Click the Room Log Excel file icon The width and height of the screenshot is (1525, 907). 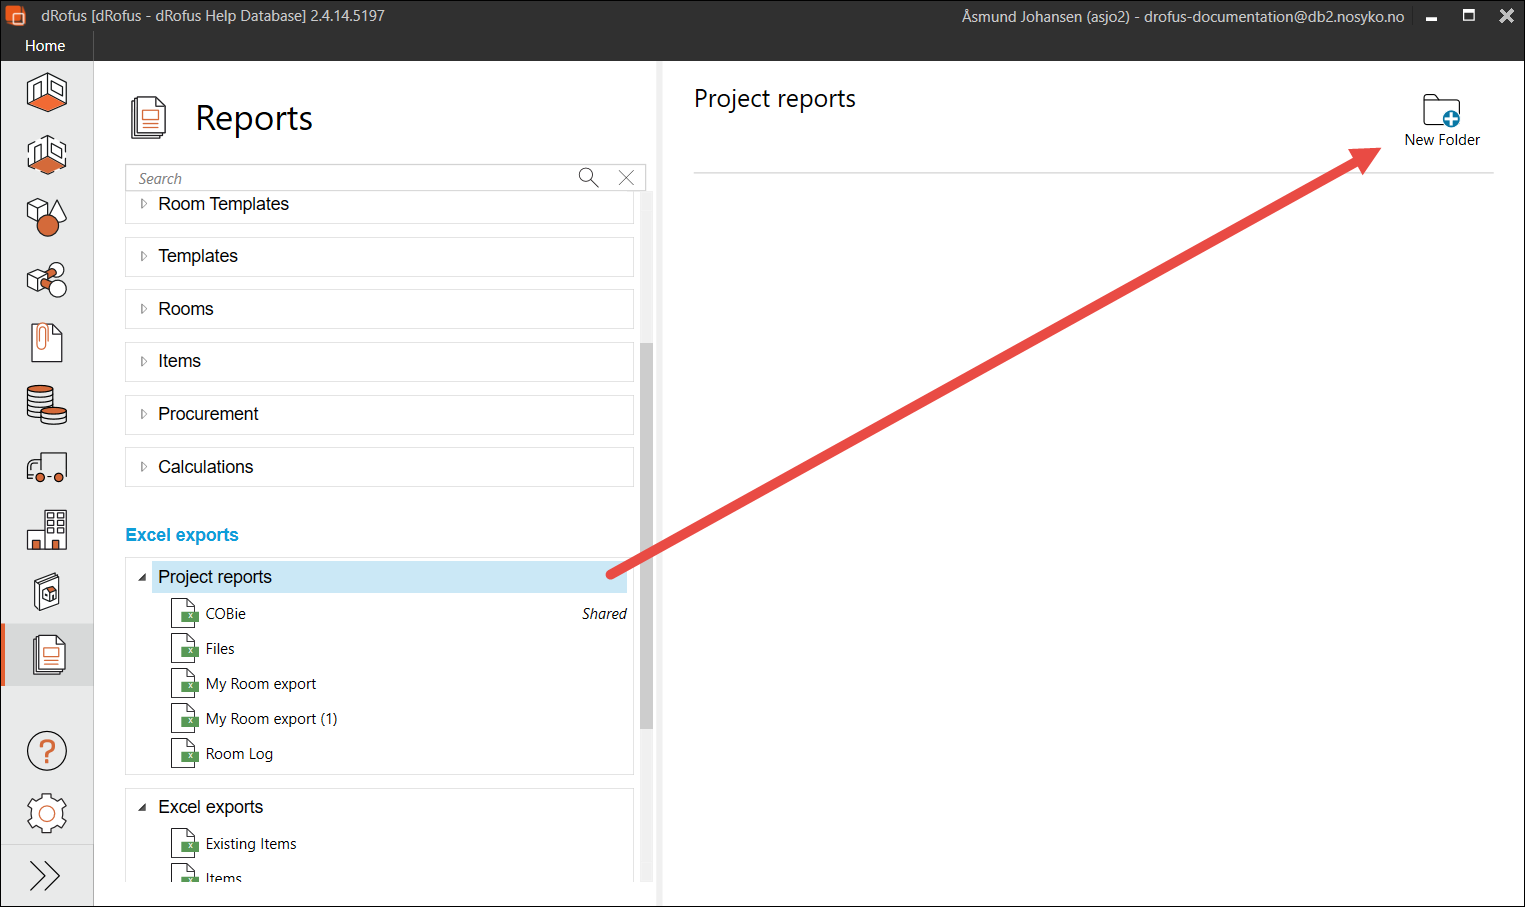click(184, 754)
